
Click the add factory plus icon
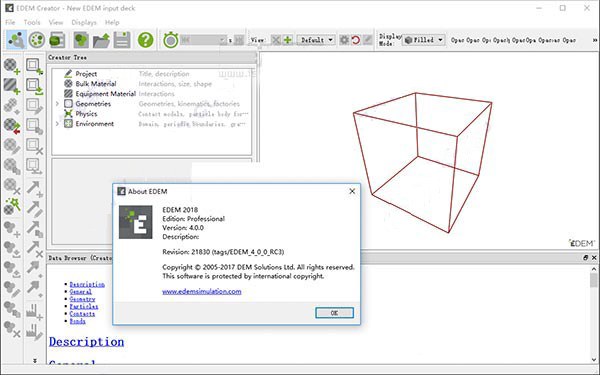tap(34, 311)
